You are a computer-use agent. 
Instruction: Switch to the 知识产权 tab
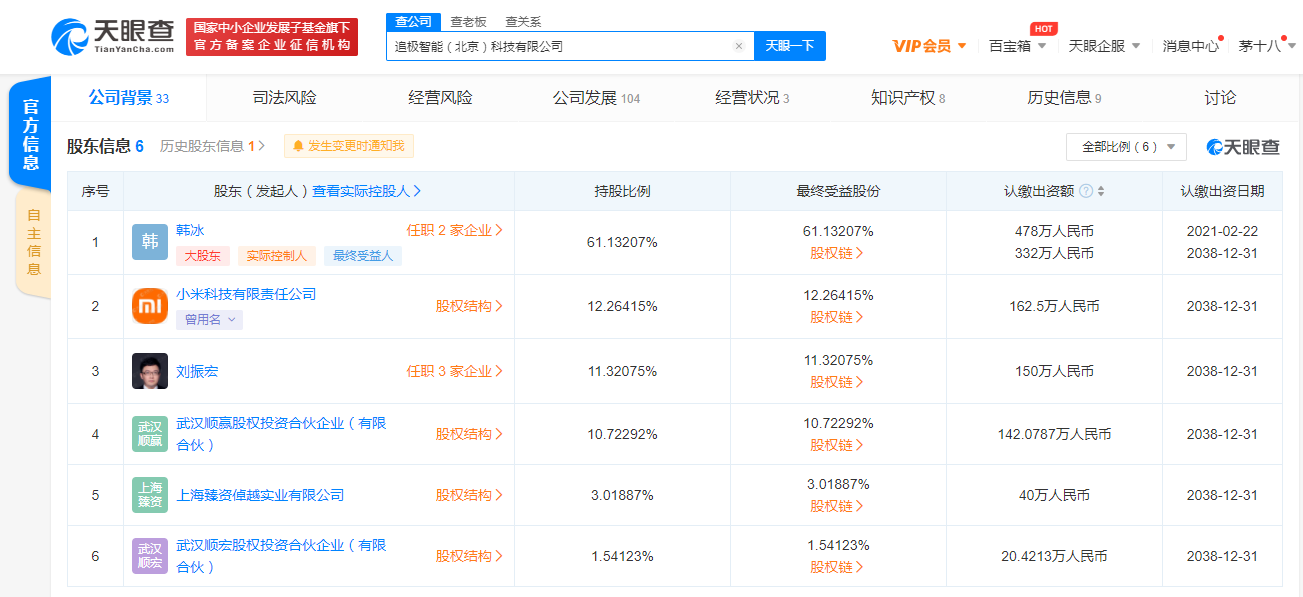(x=907, y=98)
